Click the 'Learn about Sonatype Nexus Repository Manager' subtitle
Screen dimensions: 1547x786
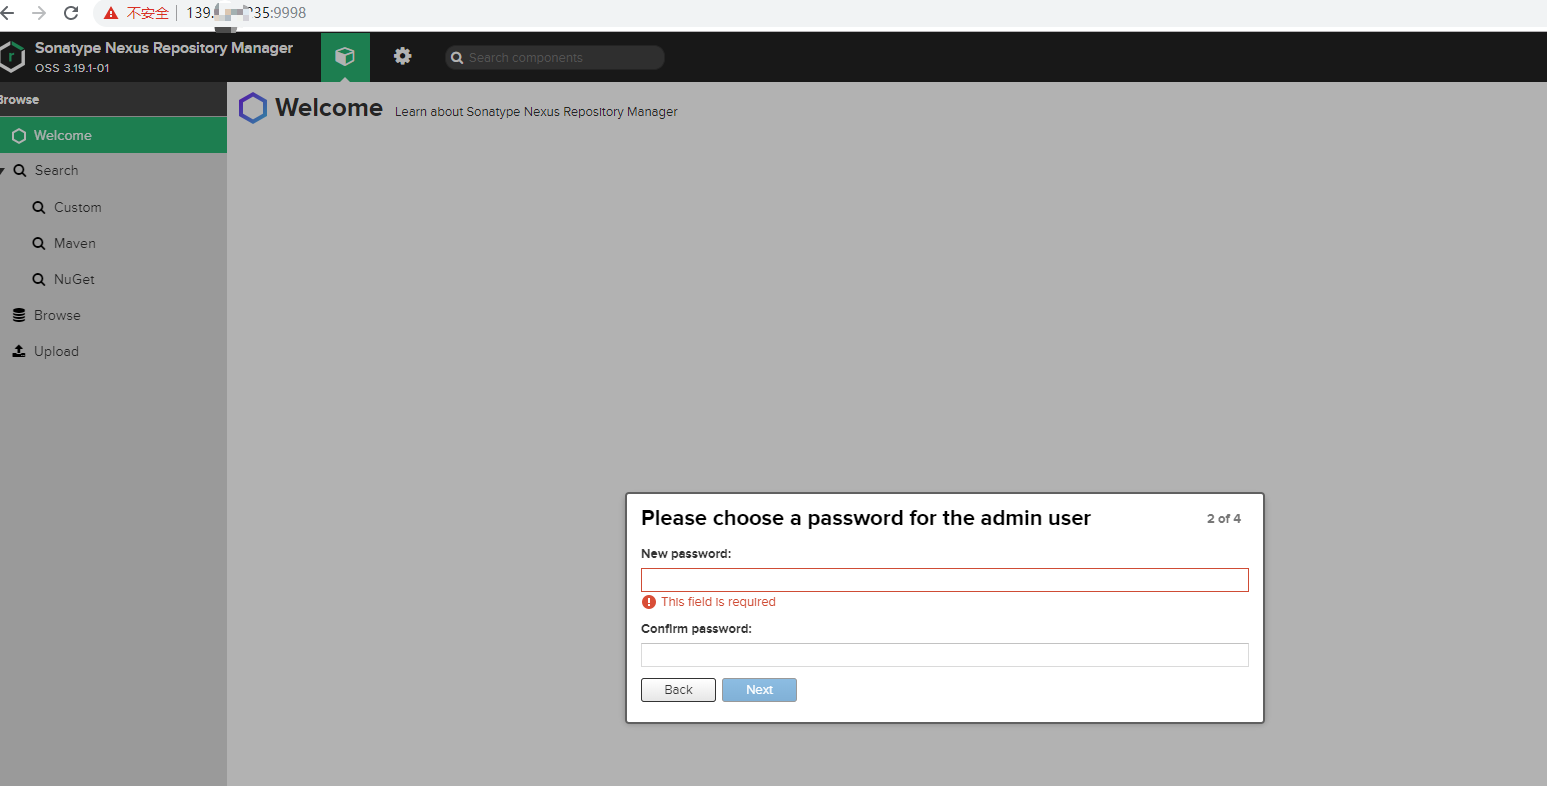(536, 112)
